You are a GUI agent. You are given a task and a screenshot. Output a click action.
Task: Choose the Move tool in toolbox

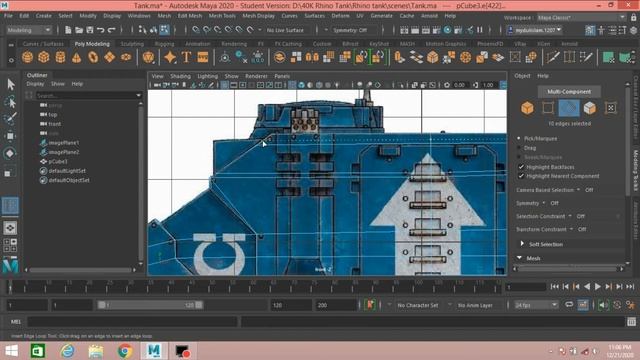(10, 136)
